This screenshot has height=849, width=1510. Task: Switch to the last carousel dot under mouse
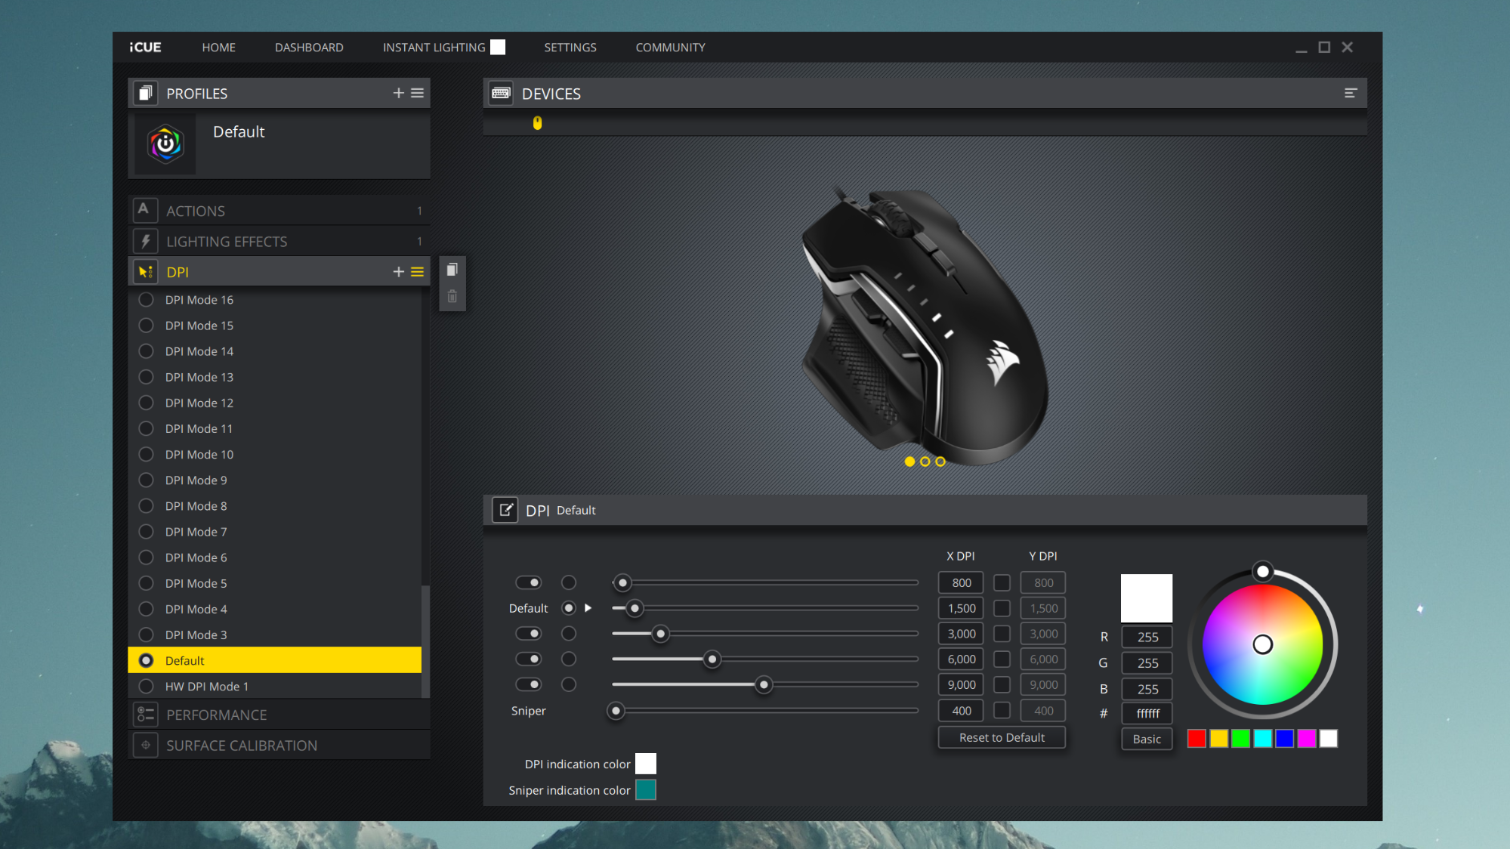(x=940, y=462)
